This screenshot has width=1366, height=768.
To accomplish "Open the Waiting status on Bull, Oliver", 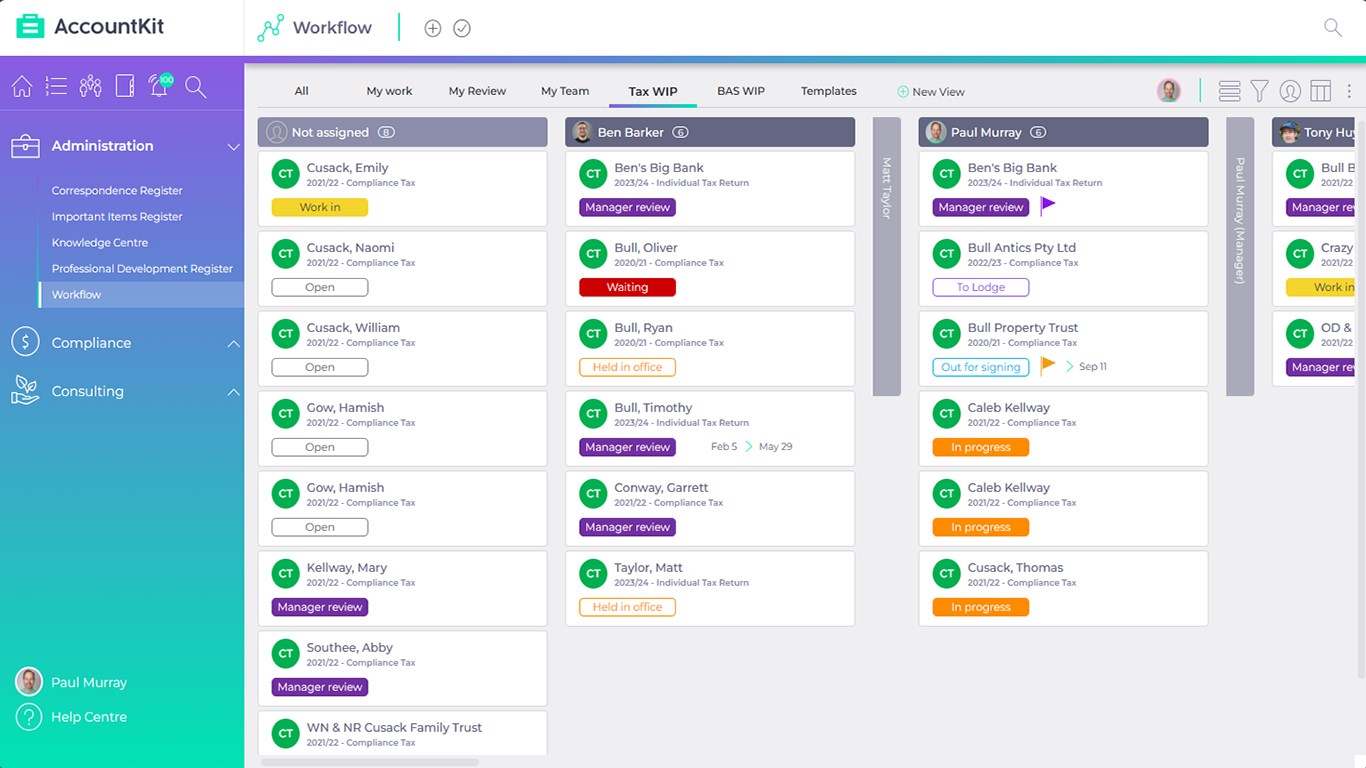I will (x=627, y=287).
